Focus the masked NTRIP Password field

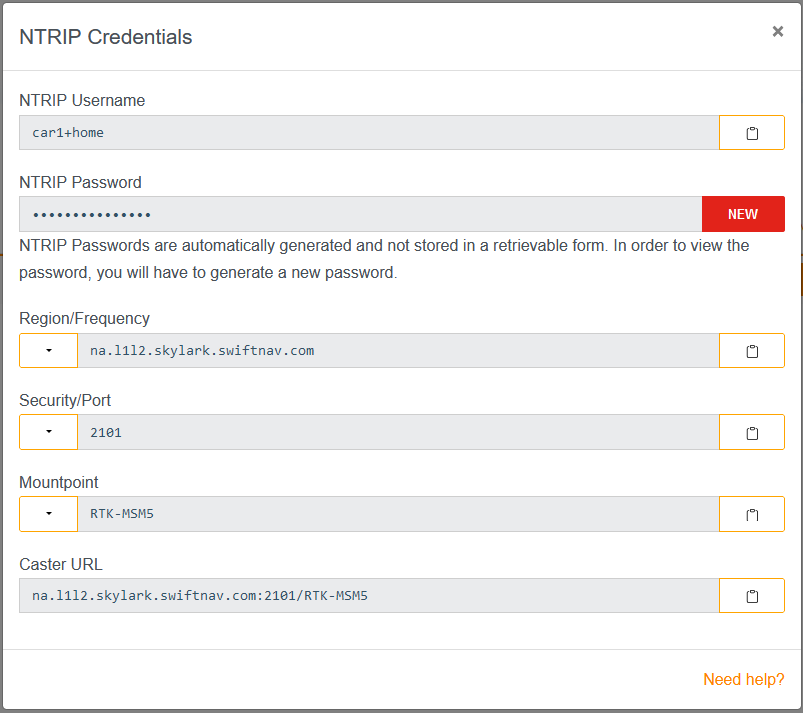[361, 214]
